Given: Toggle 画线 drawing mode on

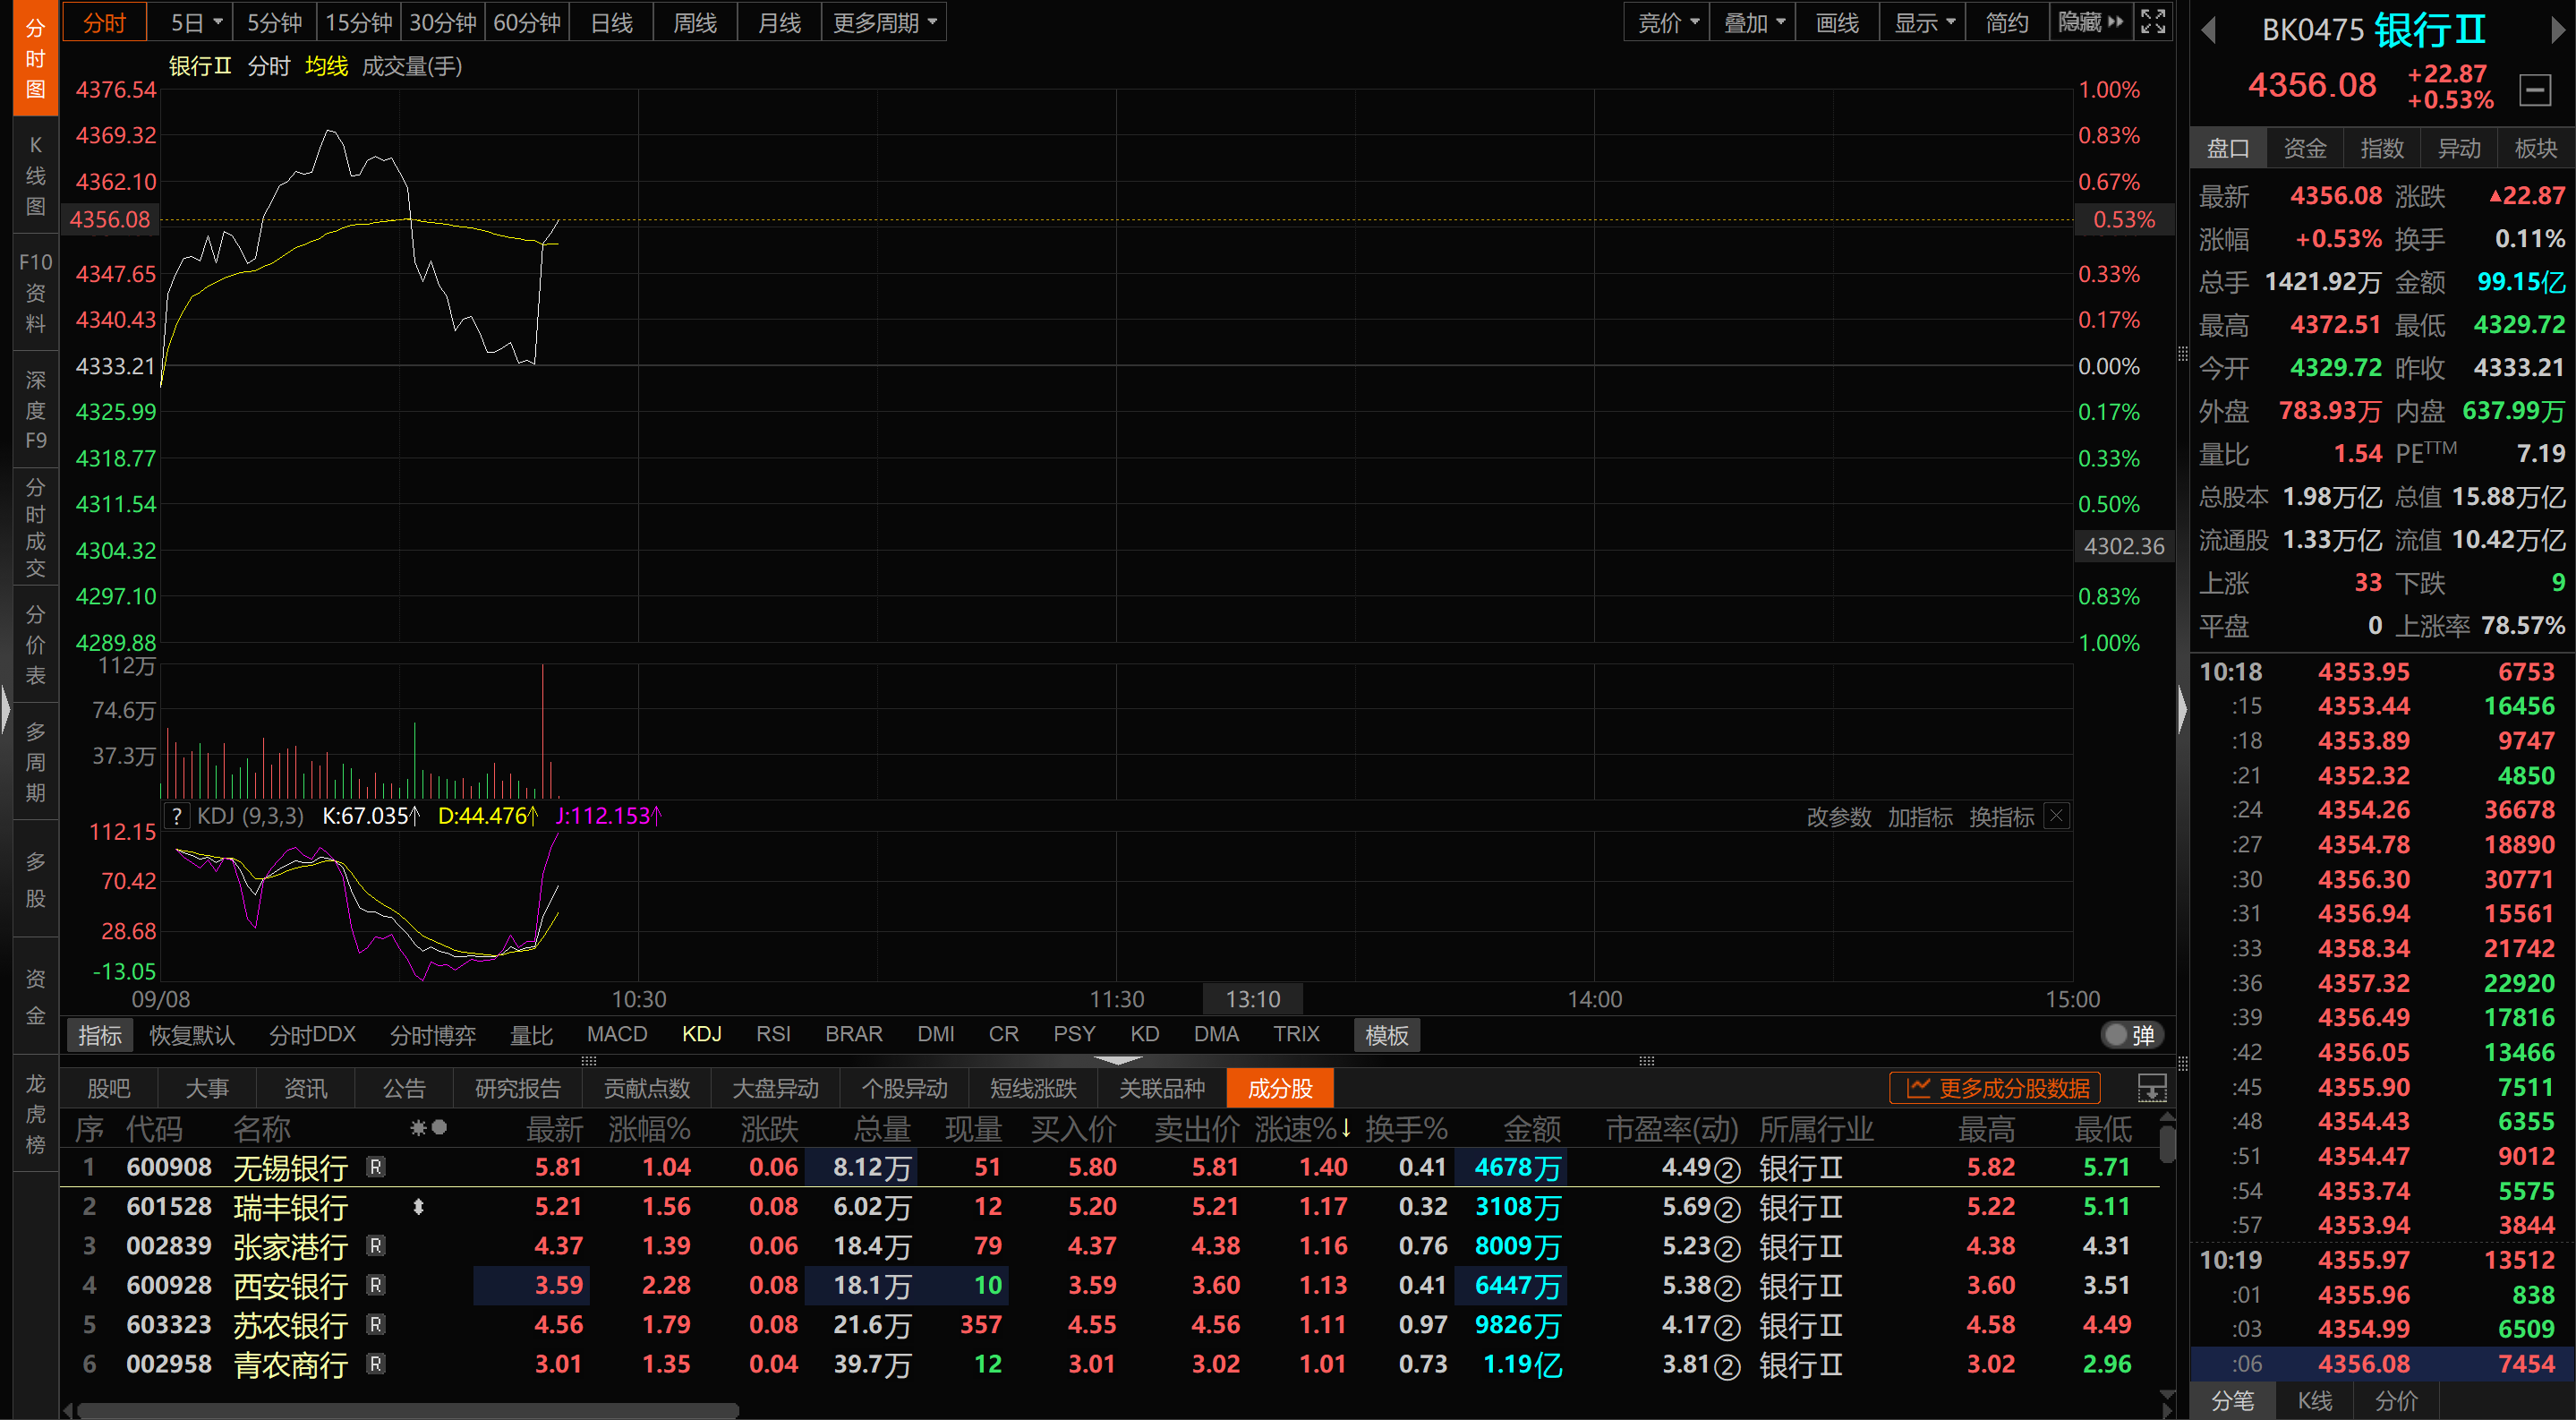Looking at the screenshot, I should point(1837,22).
